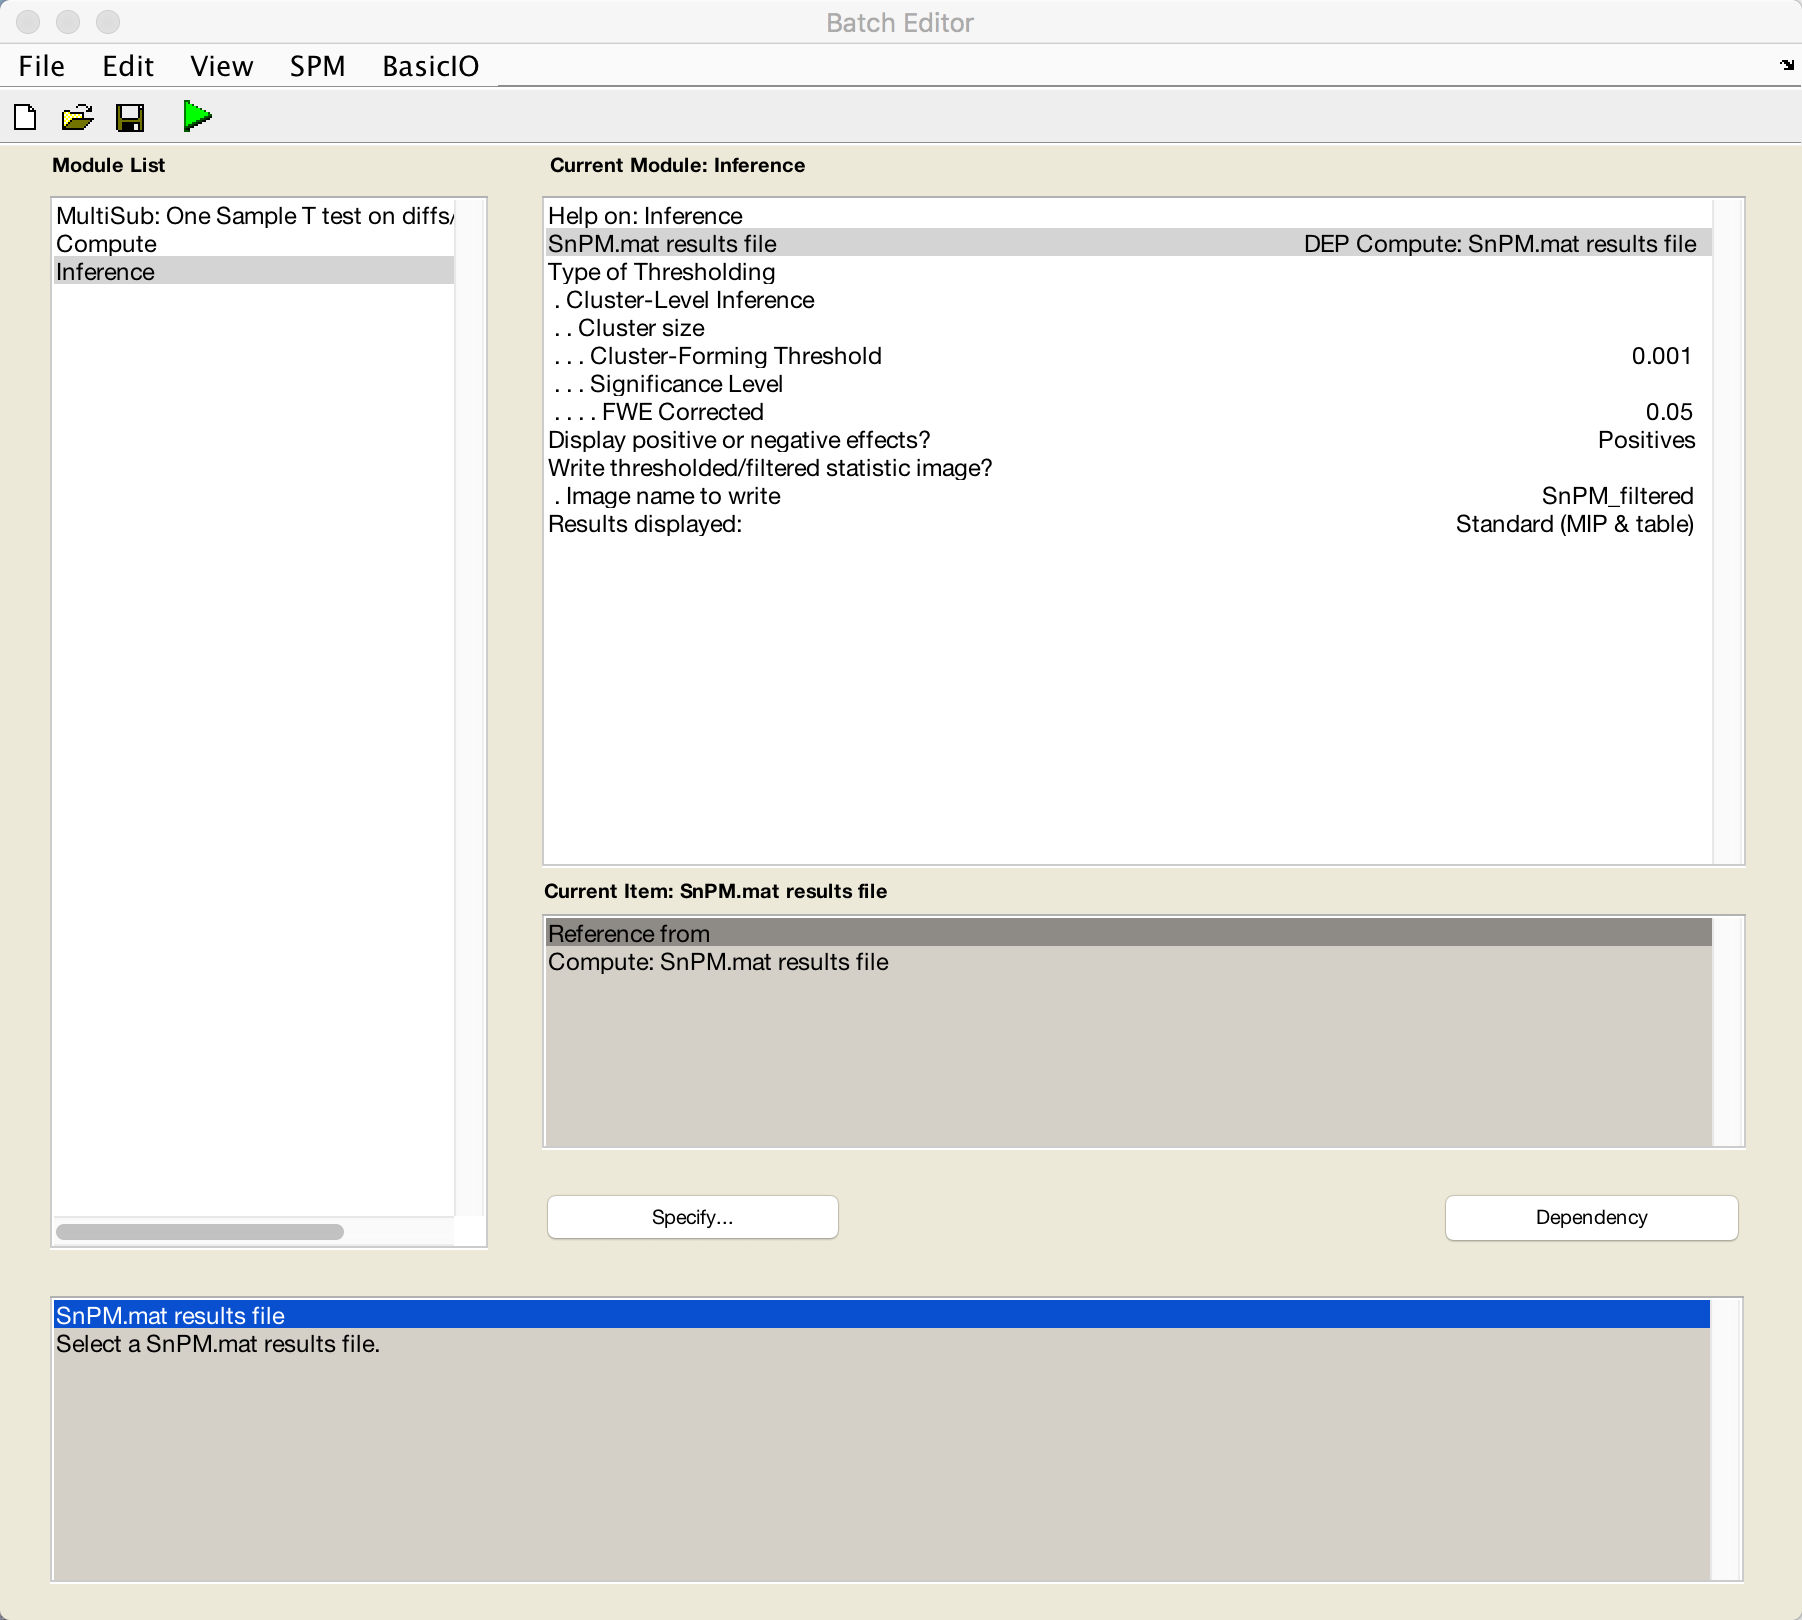Open the SPM menu
Viewport: 1802px width, 1620px height.
coord(317,66)
